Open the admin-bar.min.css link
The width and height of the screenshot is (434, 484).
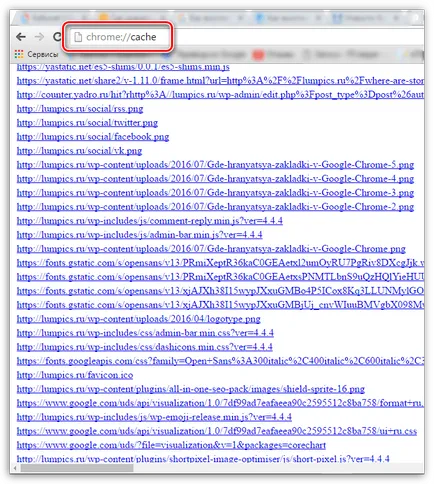point(145,333)
